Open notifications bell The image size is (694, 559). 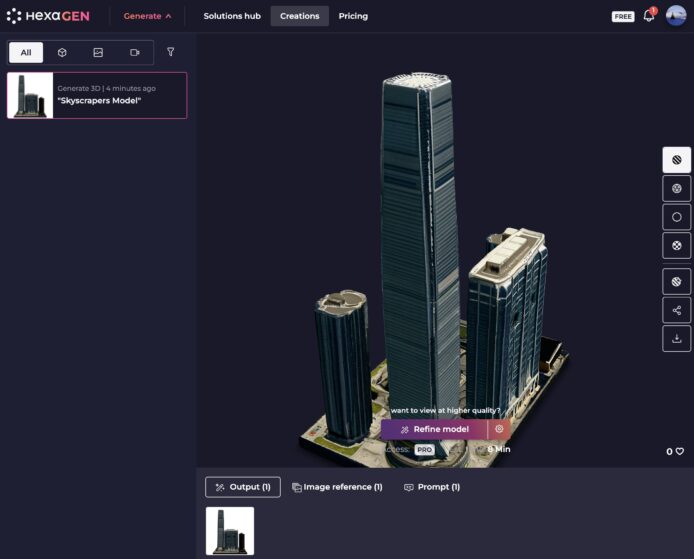[x=649, y=16]
